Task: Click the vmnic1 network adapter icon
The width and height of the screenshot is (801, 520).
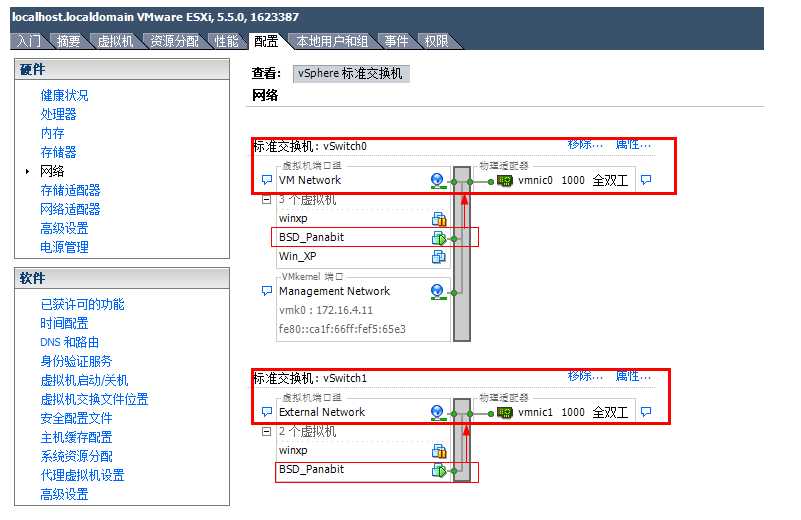Action: [505, 412]
